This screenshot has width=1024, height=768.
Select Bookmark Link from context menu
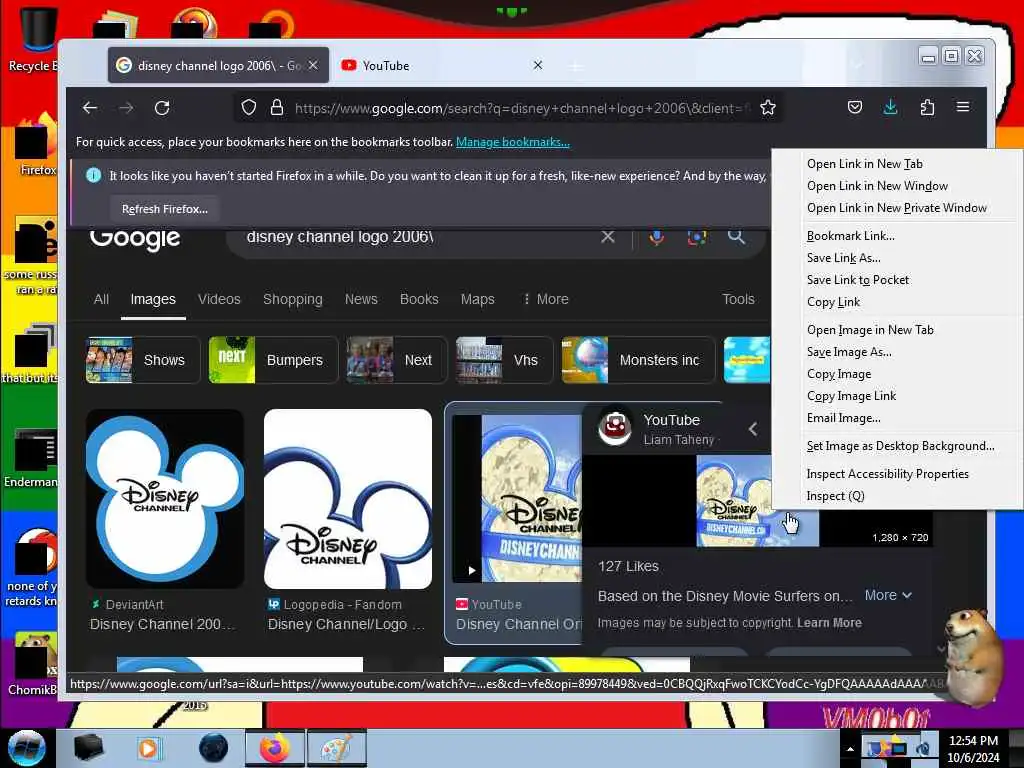pyautogui.click(x=850, y=236)
